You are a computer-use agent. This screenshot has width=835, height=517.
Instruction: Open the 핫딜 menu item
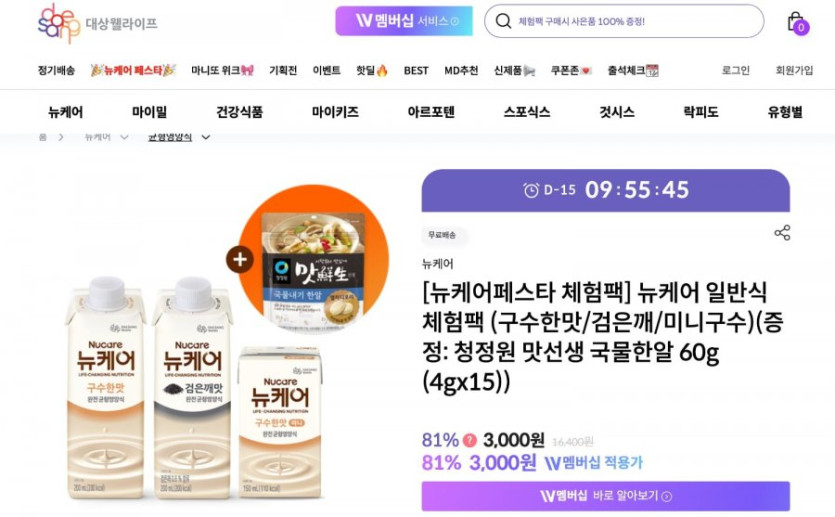pos(372,70)
